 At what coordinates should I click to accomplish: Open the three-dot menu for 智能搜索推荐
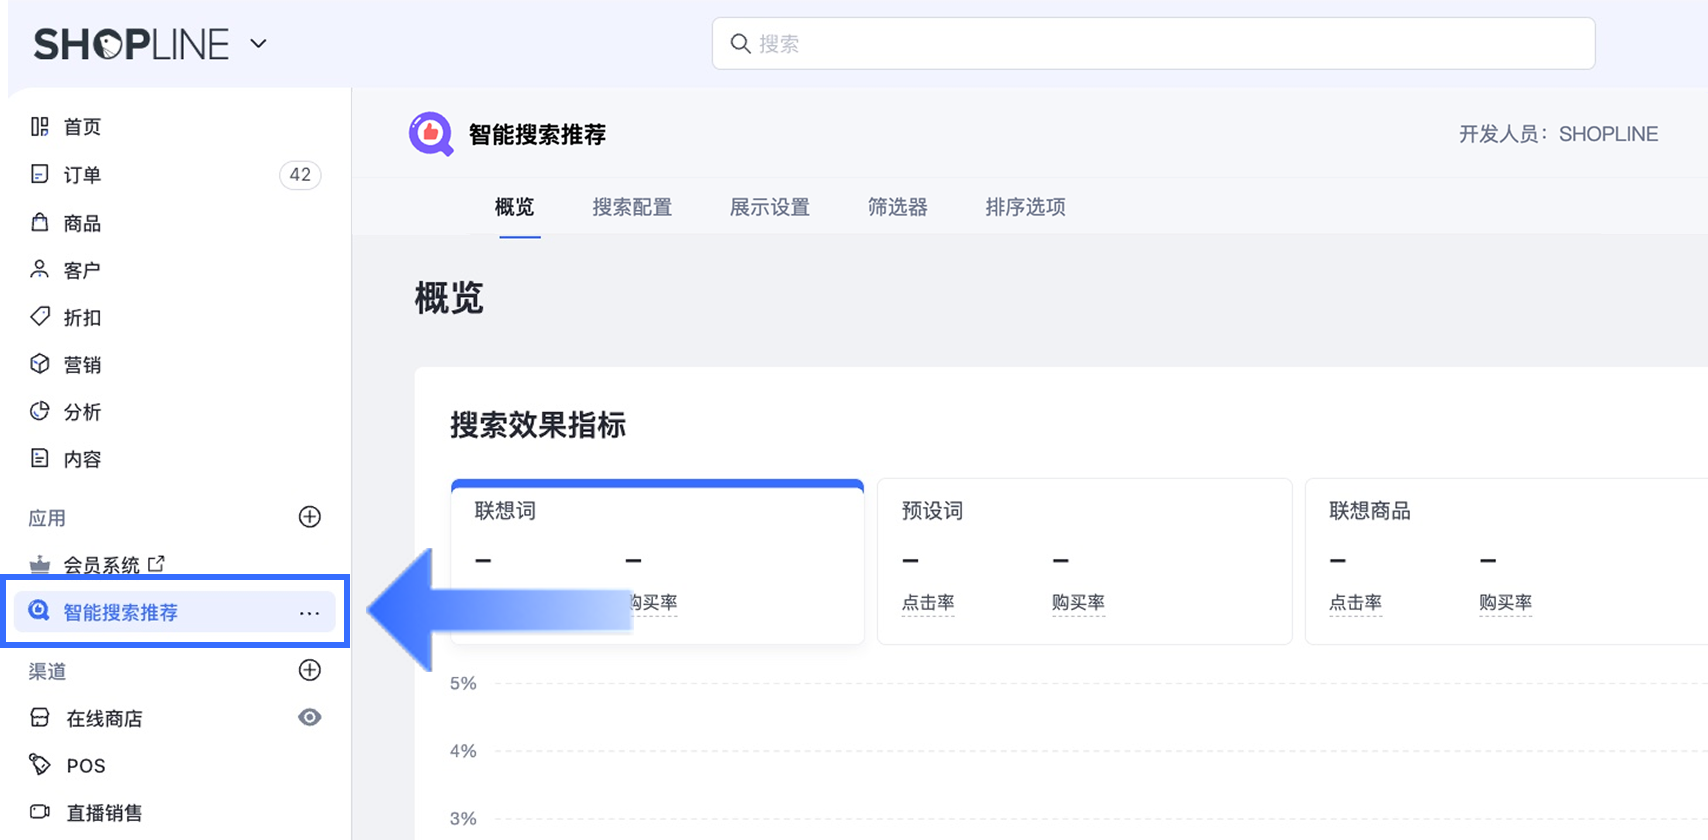pos(310,612)
